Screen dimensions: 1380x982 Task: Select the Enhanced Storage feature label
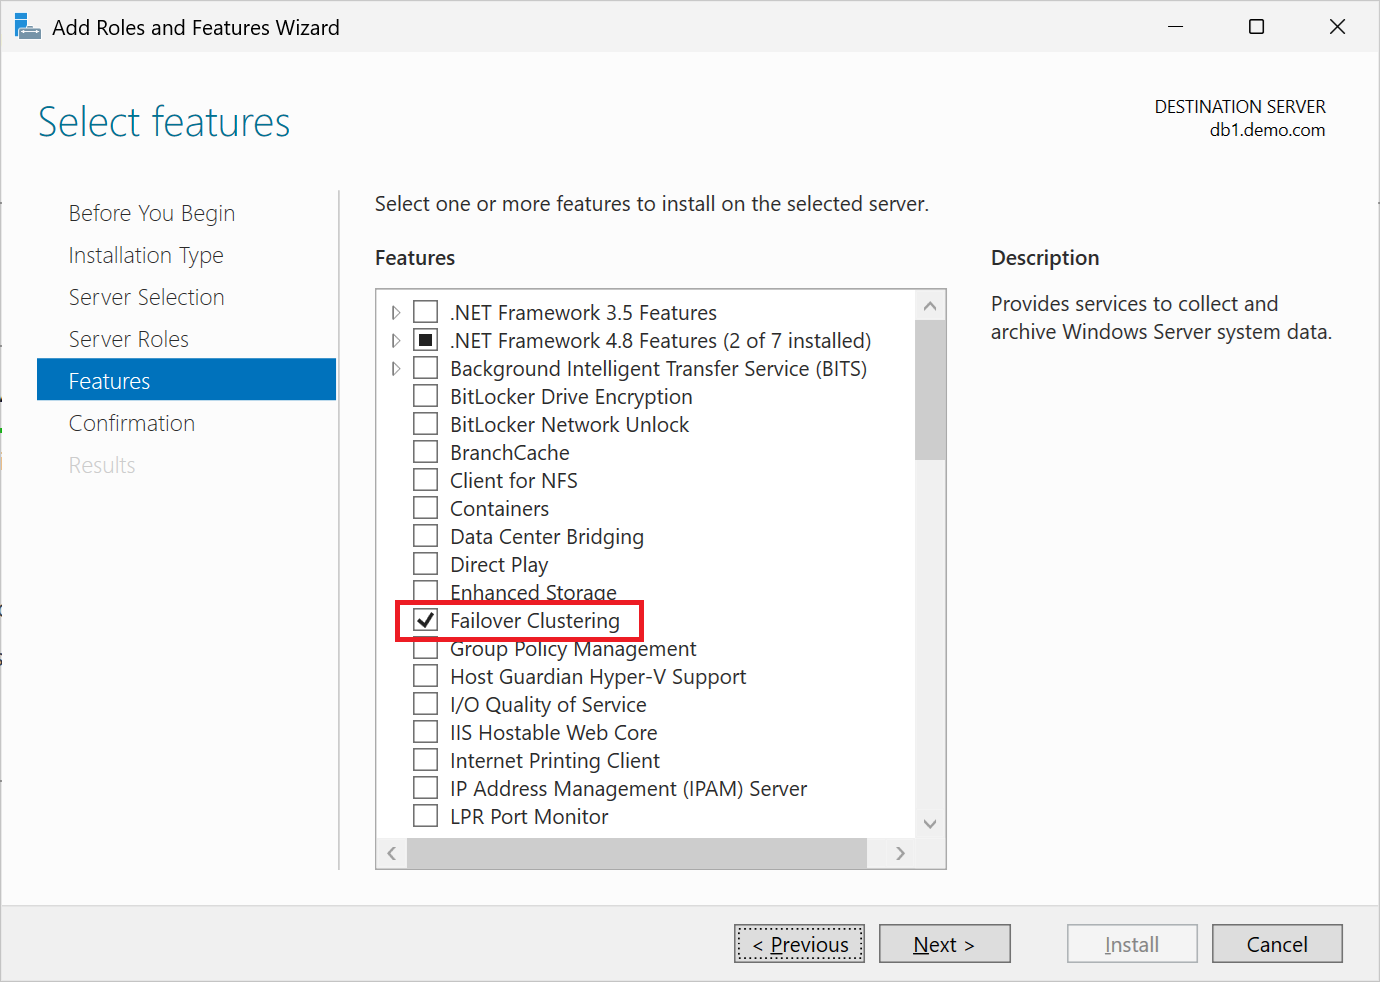coord(533,592)
